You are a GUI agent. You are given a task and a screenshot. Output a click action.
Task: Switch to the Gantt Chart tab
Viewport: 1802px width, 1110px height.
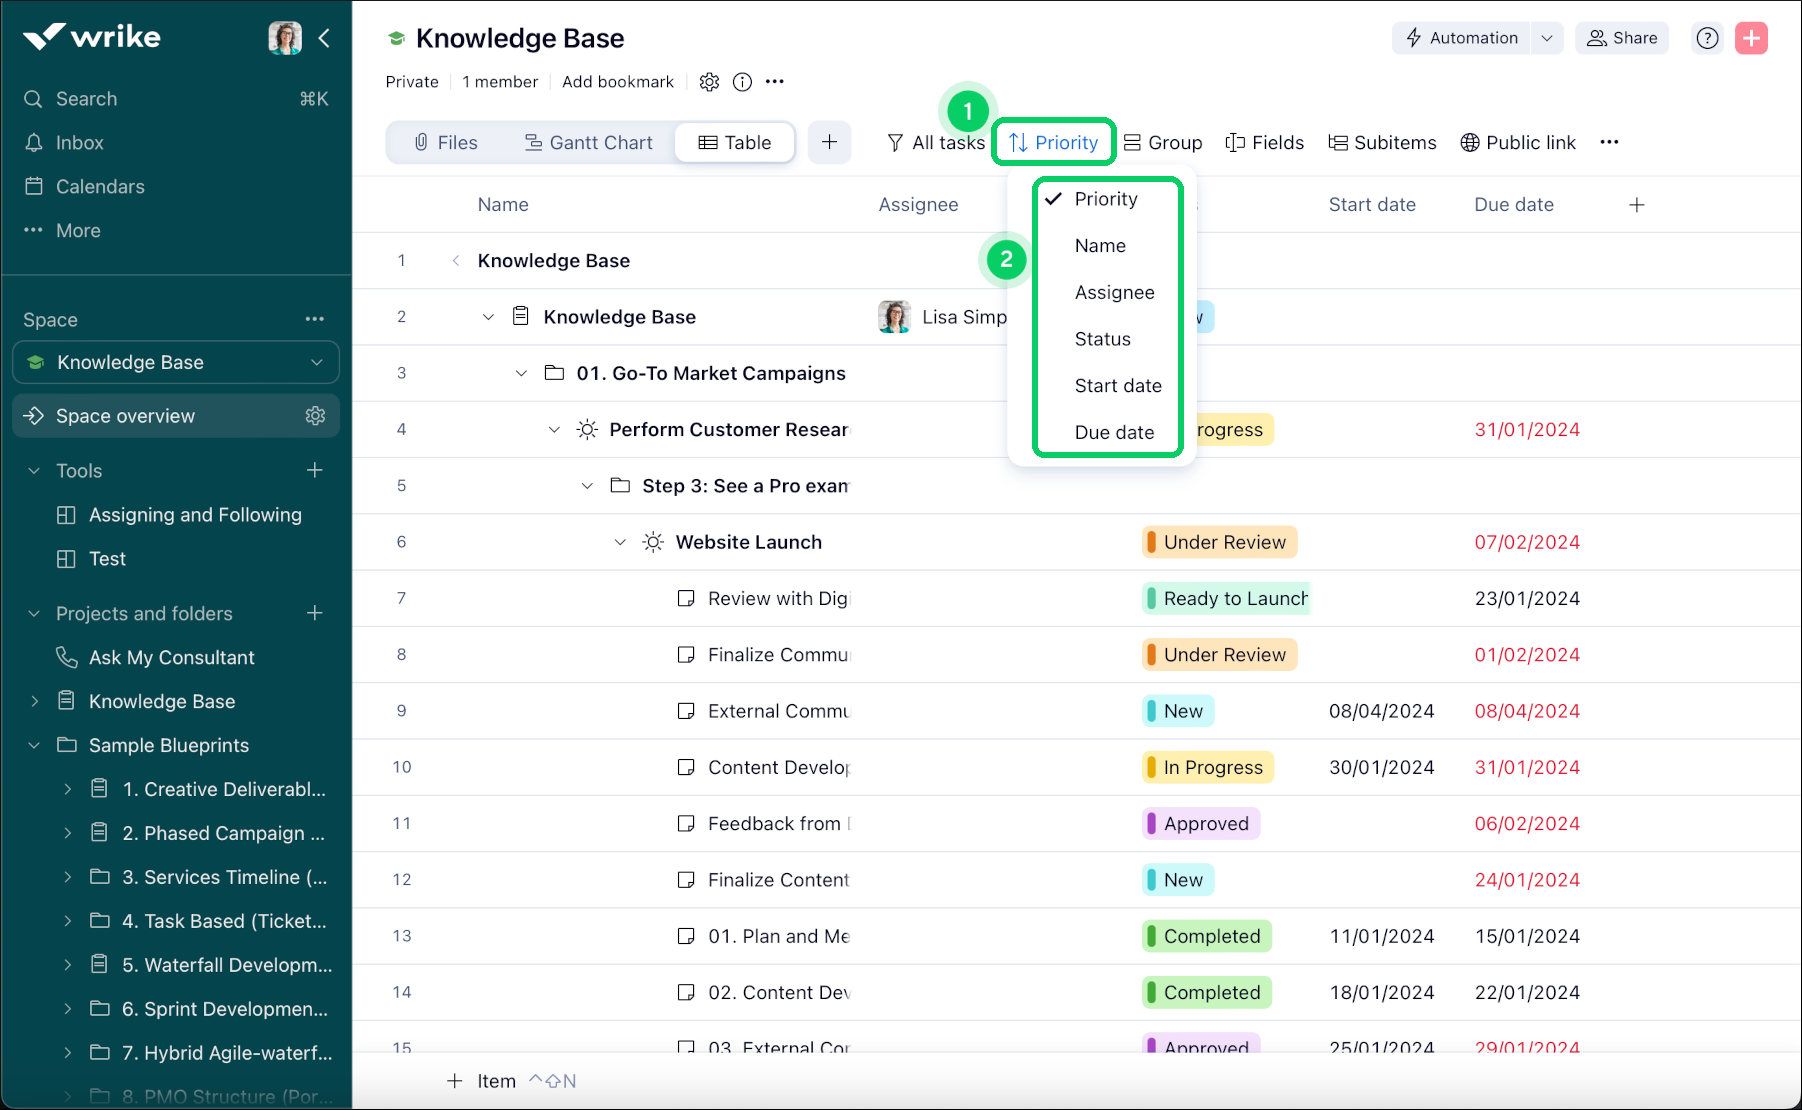[589, 142]
